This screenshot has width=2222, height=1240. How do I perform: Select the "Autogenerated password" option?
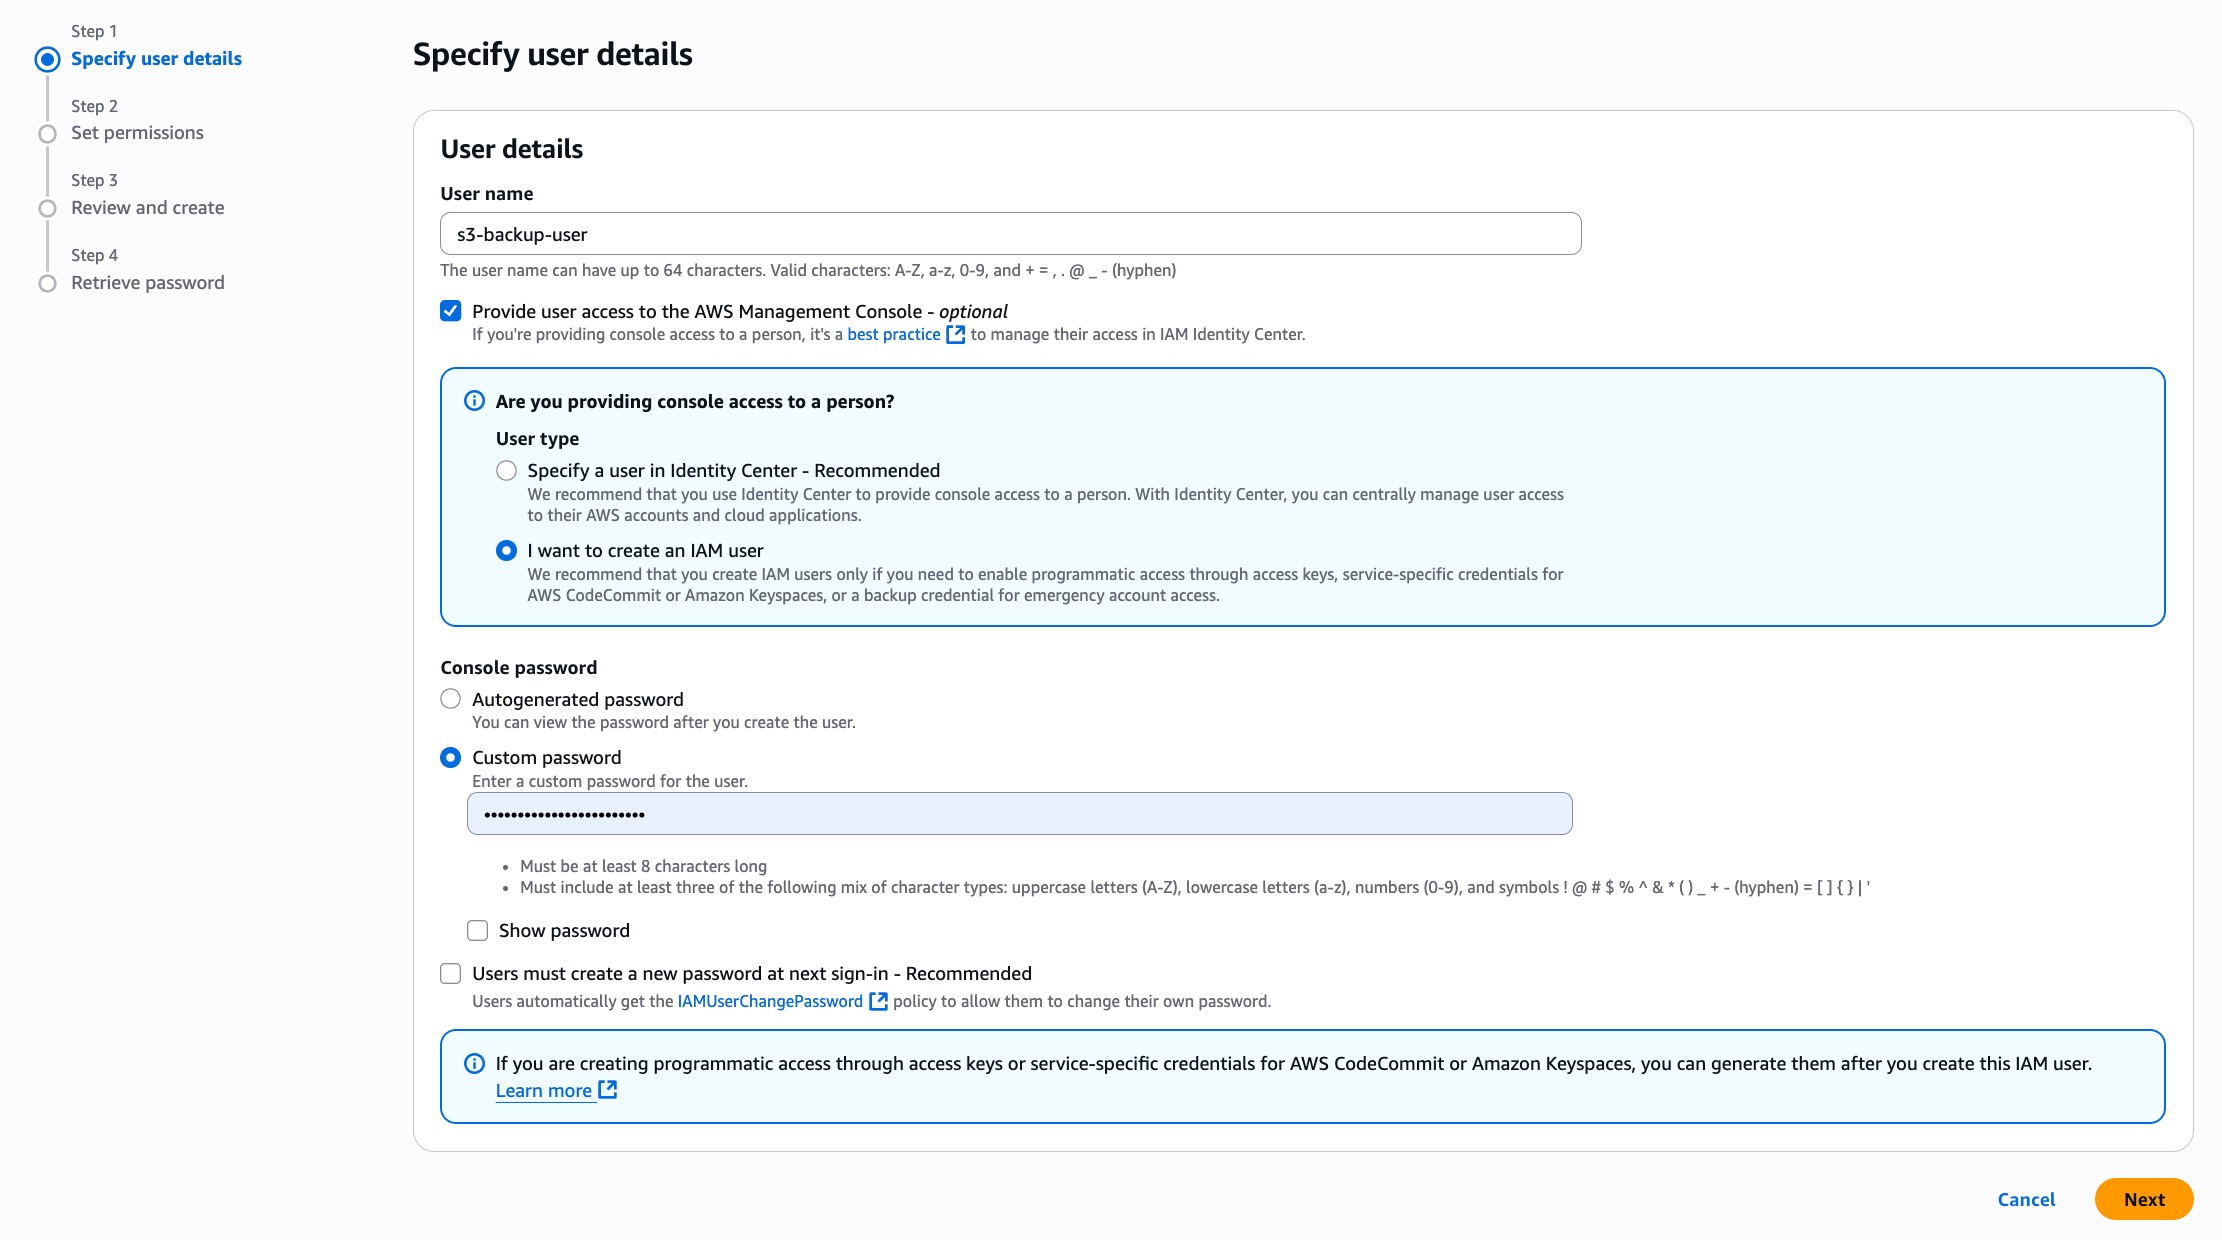pyautogui.click(x=450, y=699)
